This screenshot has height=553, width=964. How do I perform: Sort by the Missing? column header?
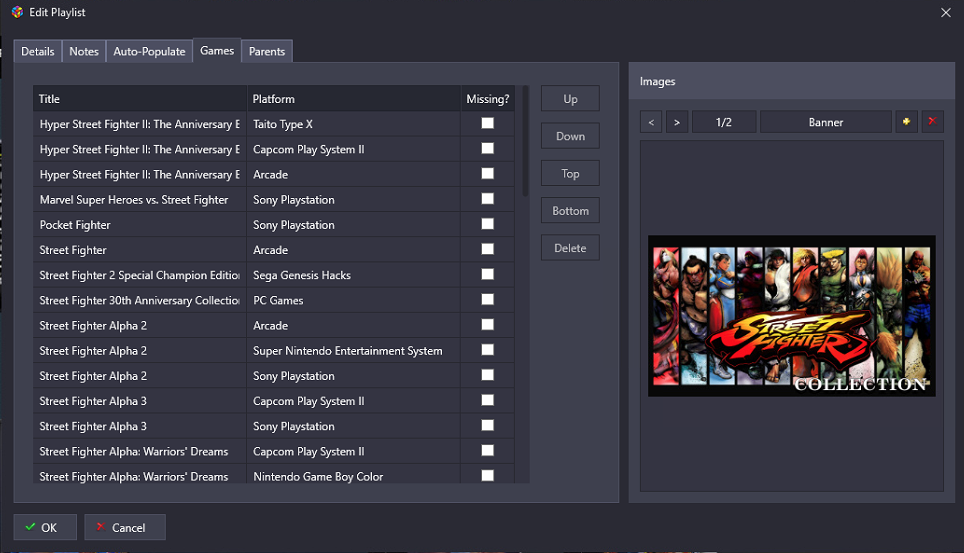(x=488, y=98)
